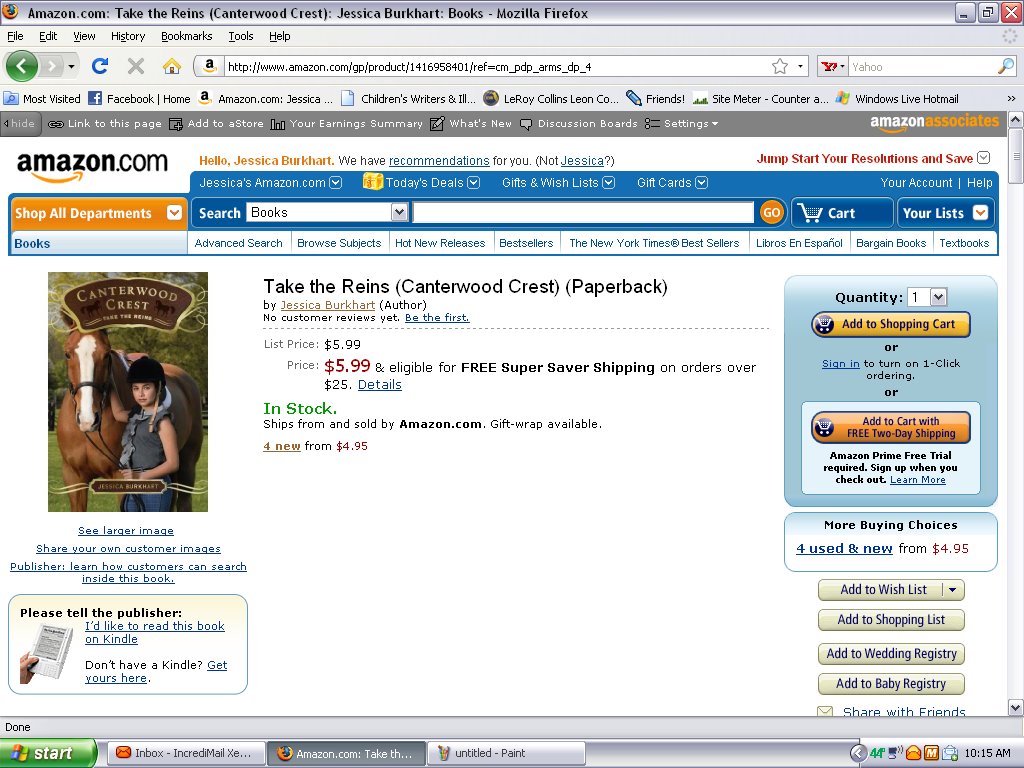Viewport: 1024px width, 768px height.
Task: Bookmark page with the star icon
Action: [780, 66]
